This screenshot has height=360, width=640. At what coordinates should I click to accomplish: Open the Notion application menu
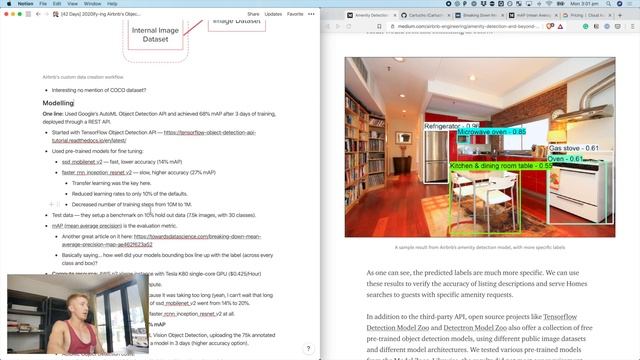25,4
